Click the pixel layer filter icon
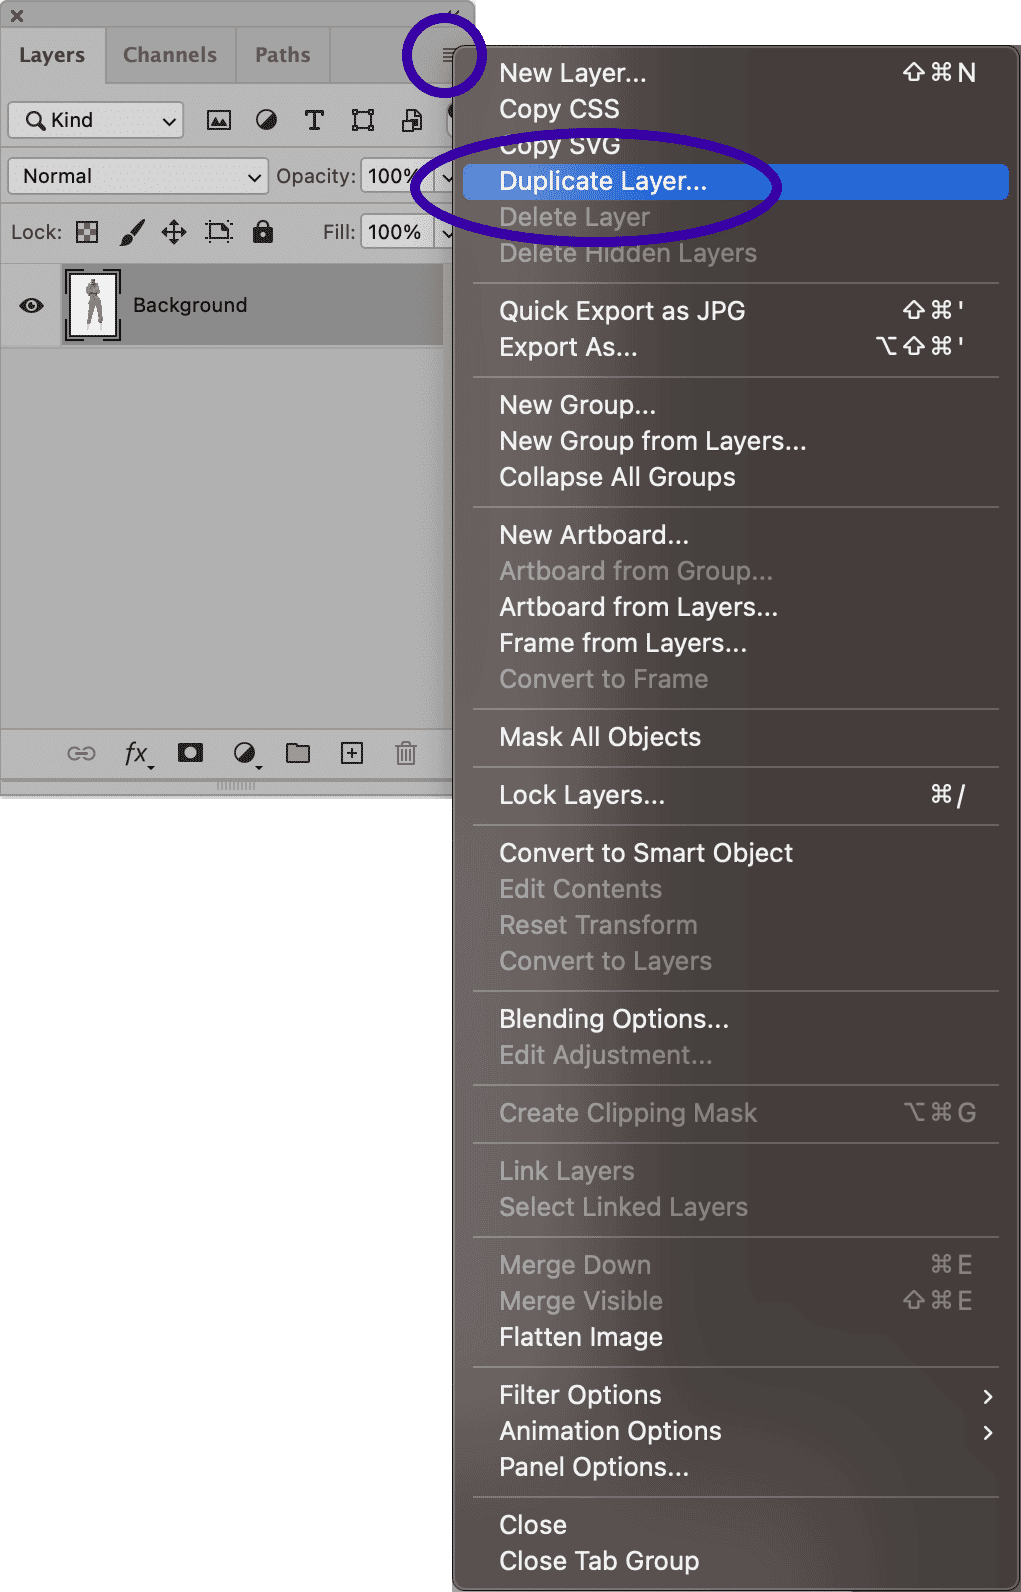The image size is (1021, 1592). pos(218,121)
